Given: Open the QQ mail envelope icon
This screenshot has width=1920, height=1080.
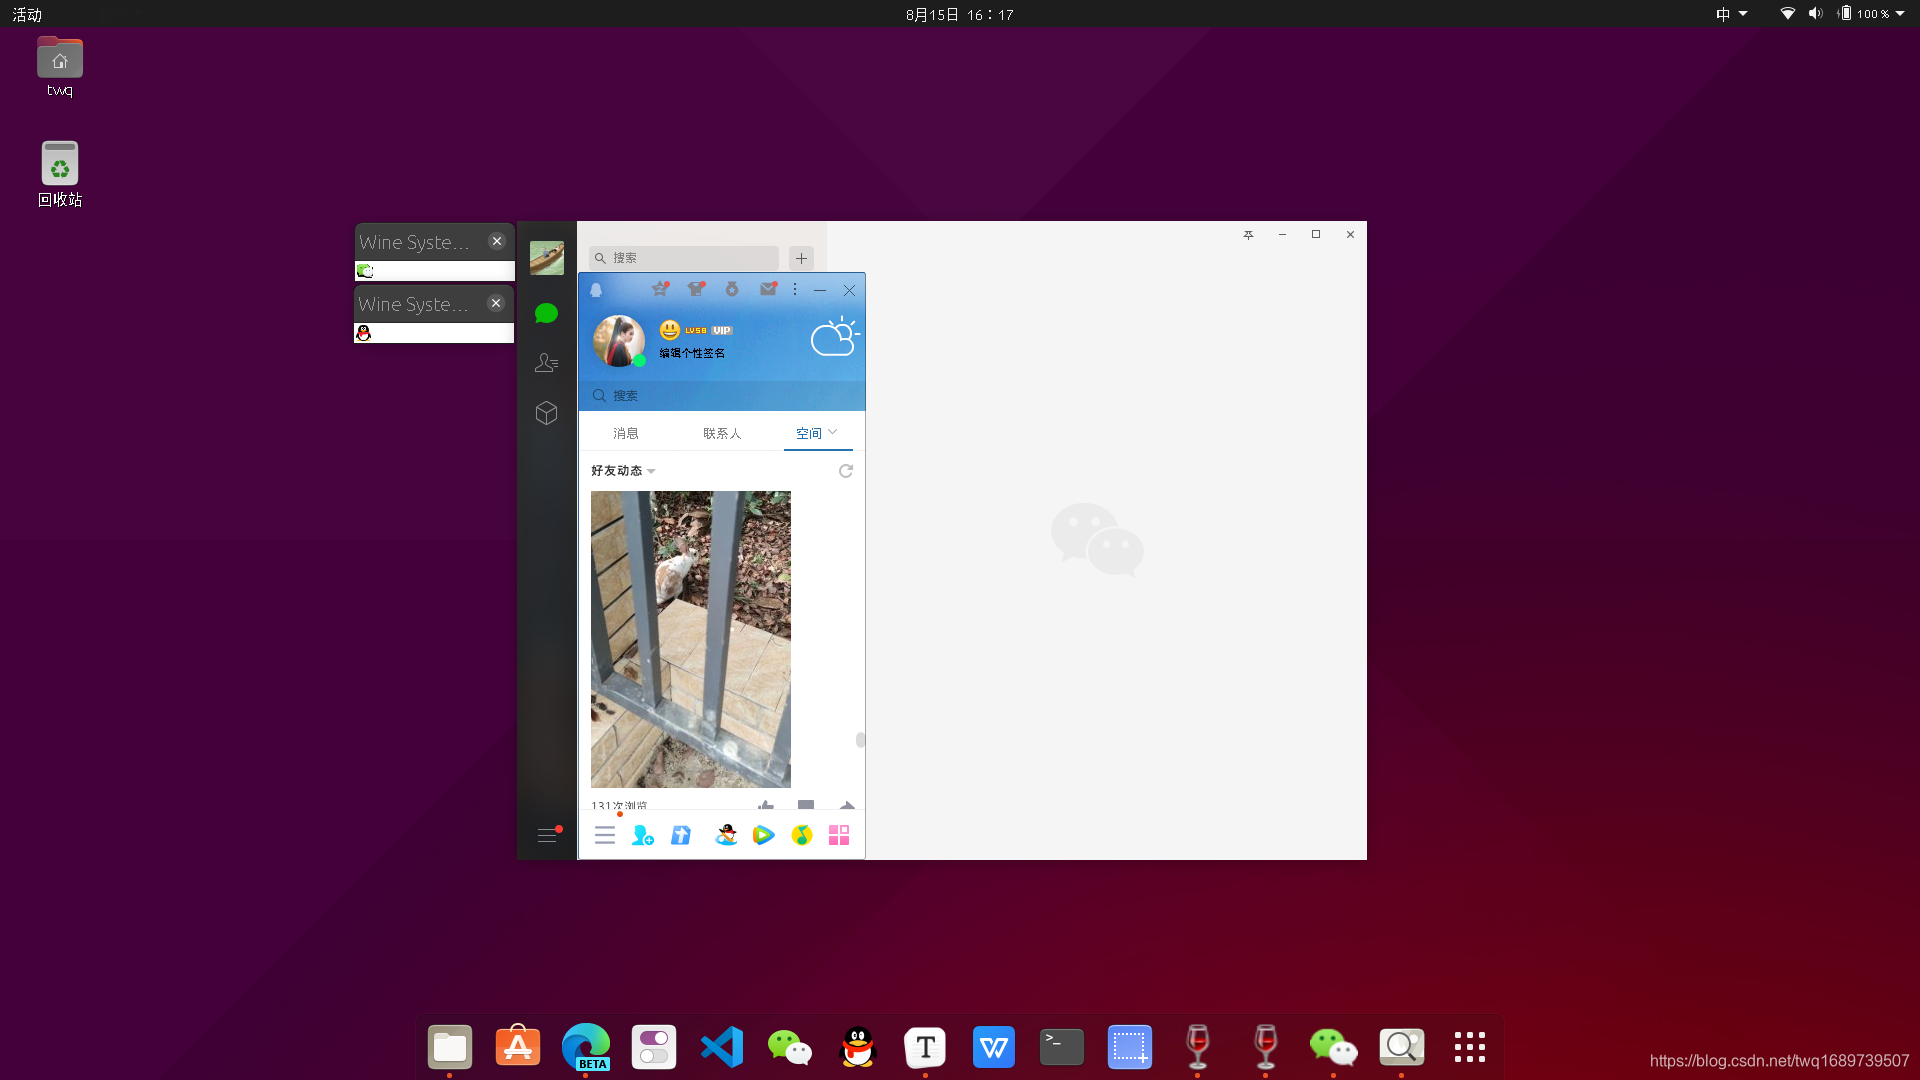Looking at the screenshot, I should (768, 289).
